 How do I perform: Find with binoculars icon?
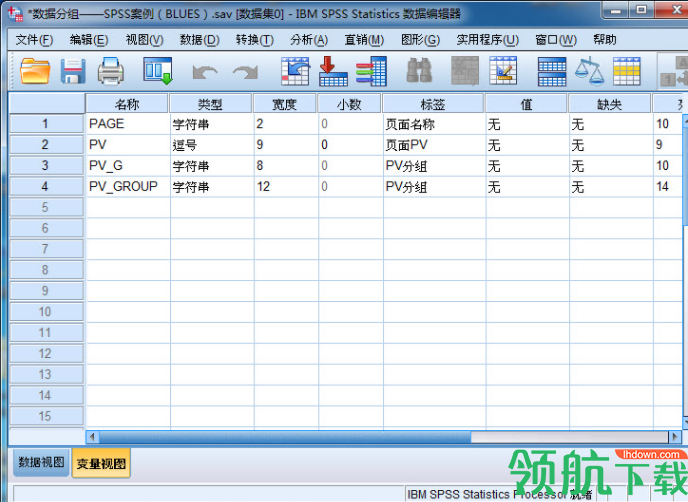click(419, 71)
